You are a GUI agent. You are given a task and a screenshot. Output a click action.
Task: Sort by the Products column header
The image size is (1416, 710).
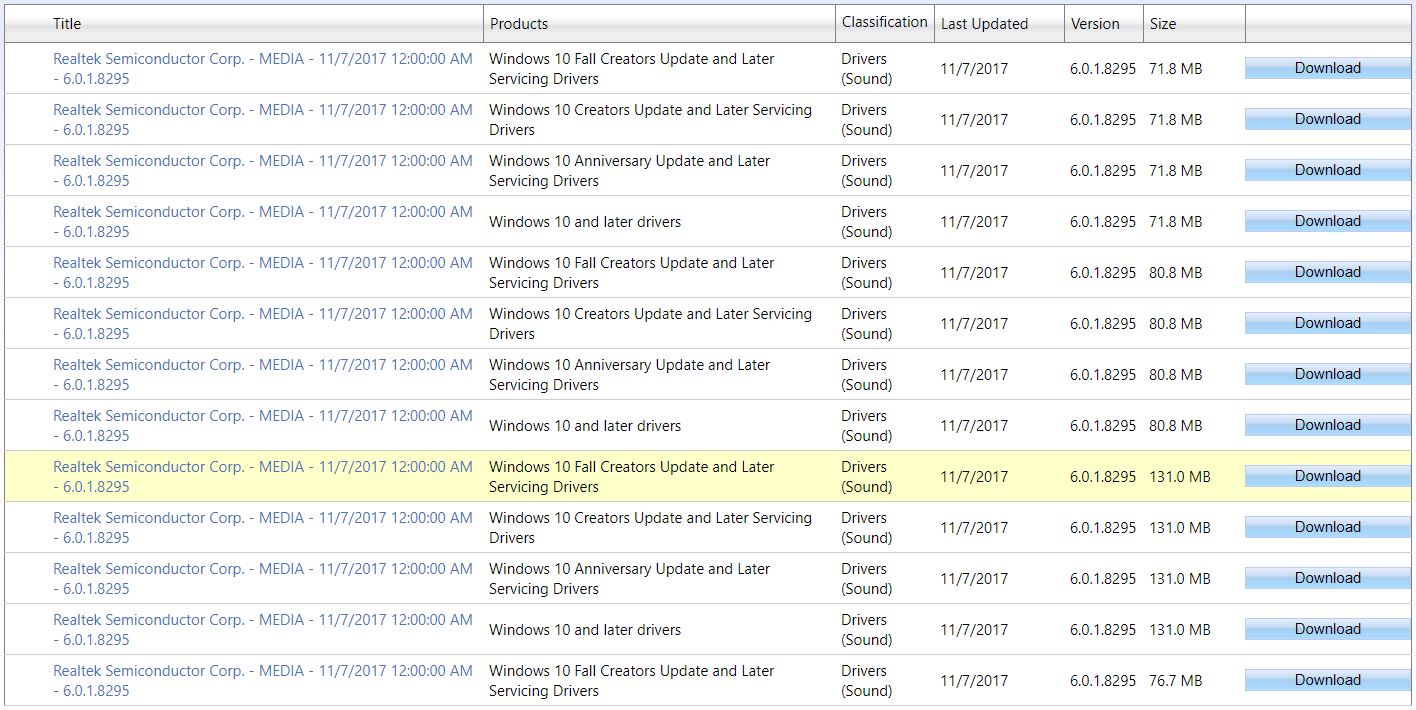coord(518,23)
